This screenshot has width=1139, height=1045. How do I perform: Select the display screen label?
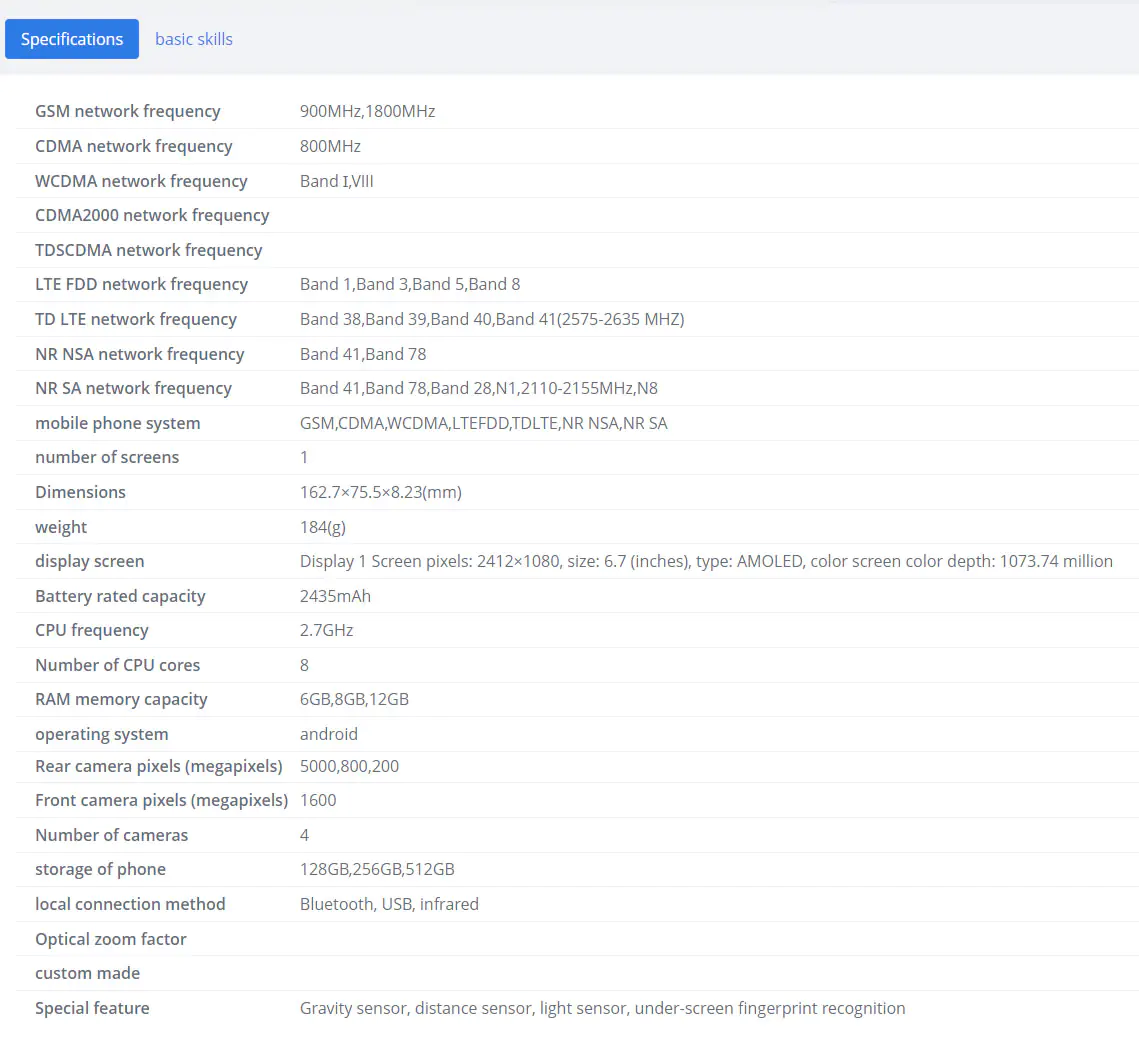[x=90, y=561]
